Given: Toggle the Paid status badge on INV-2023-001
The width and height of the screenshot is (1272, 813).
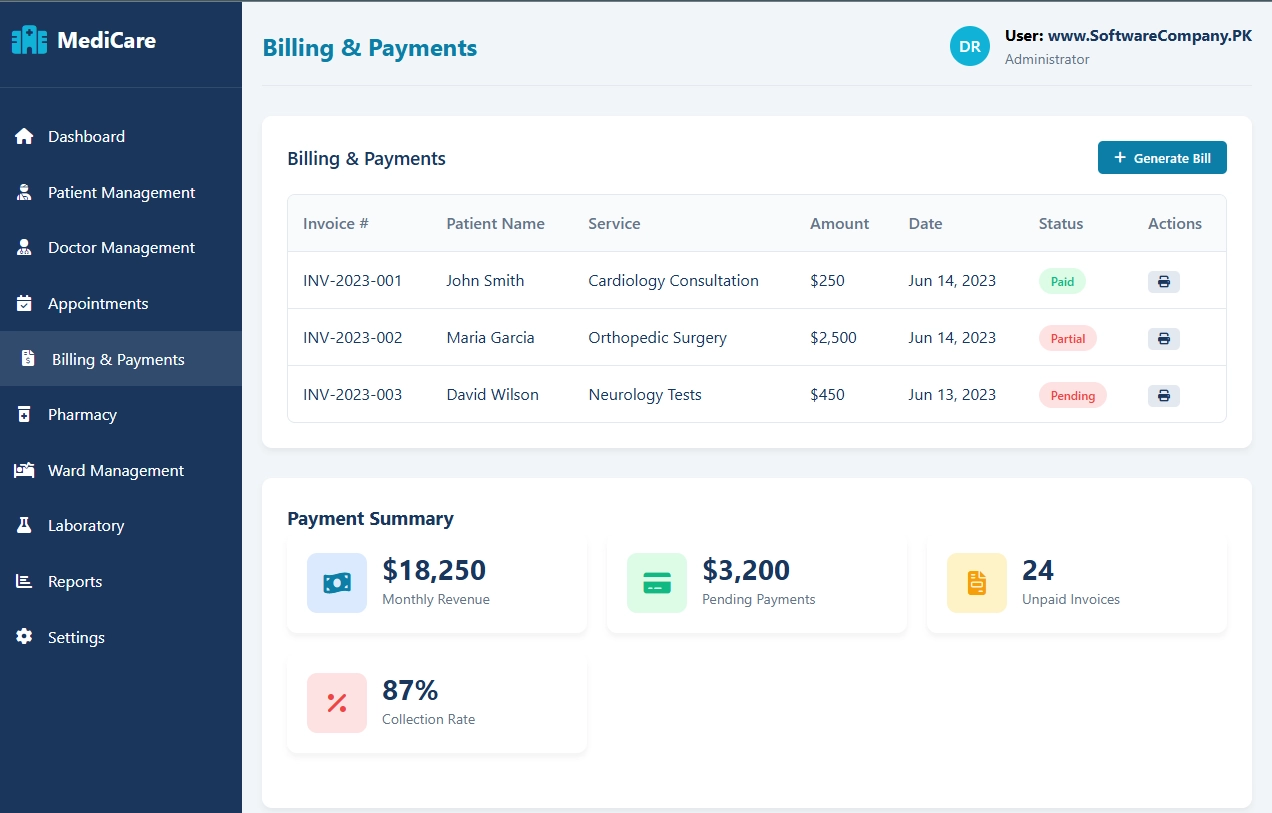Looking at the screenshot, I should tap(1061, 281).
